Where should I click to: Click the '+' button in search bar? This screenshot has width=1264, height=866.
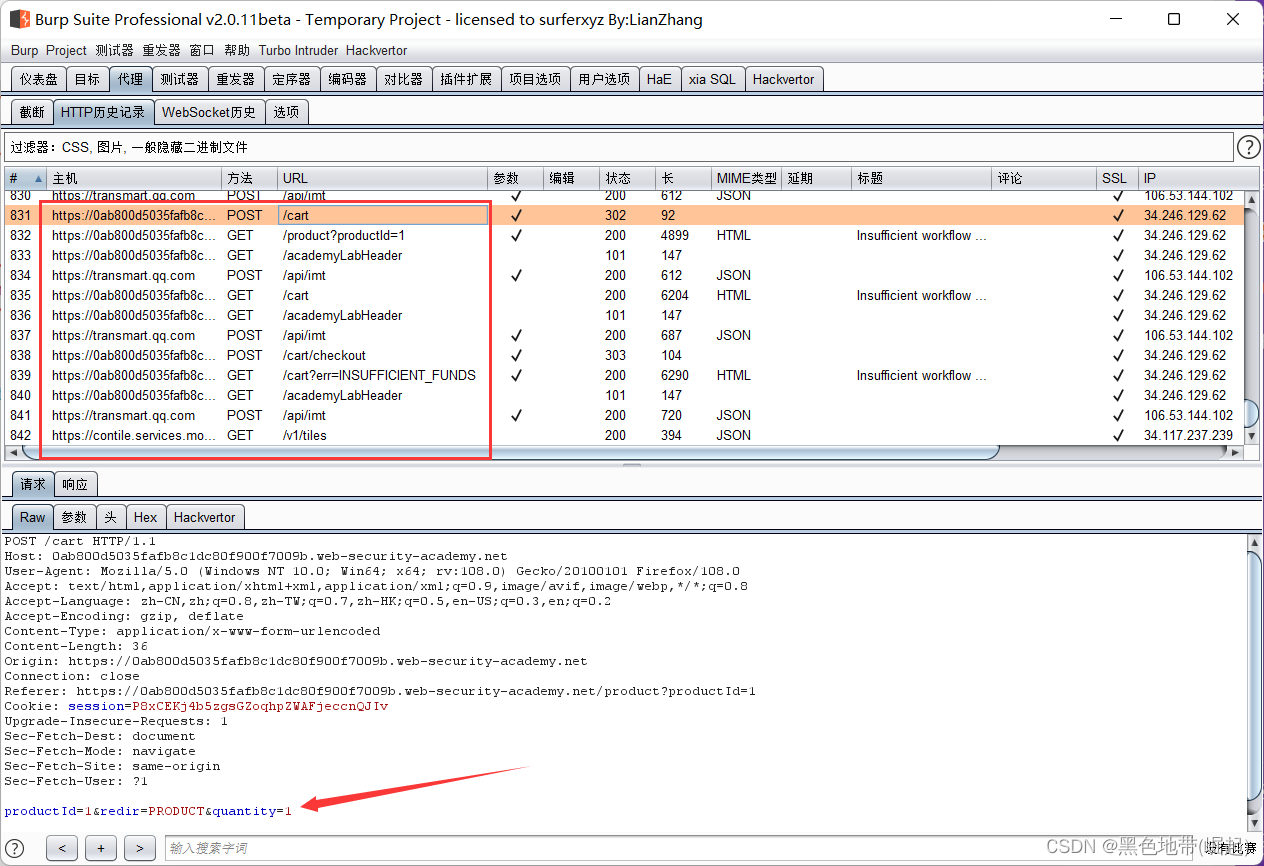point(100,848)
